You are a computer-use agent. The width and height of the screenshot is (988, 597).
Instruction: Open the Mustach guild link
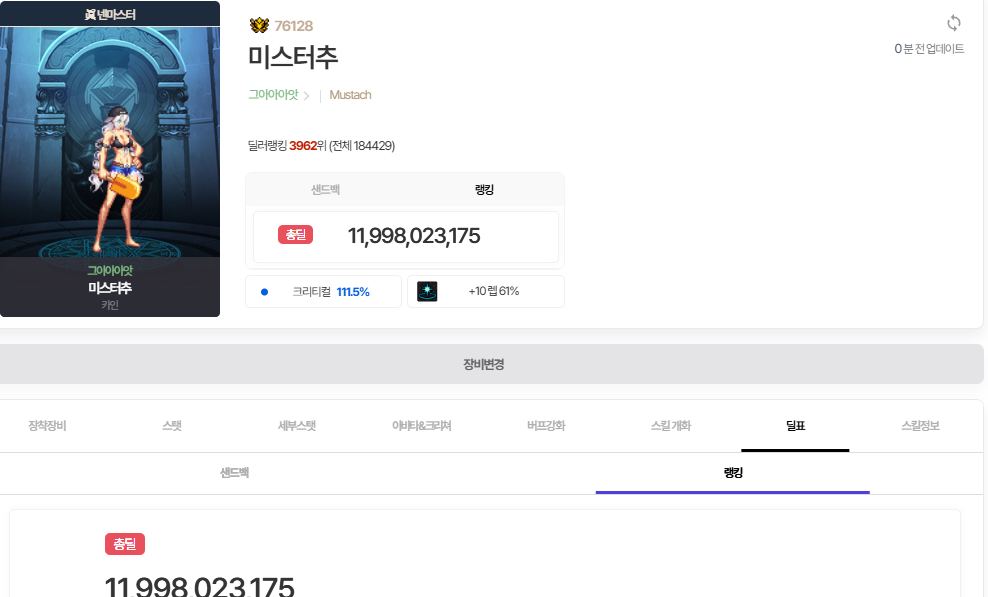click(350, 95)
